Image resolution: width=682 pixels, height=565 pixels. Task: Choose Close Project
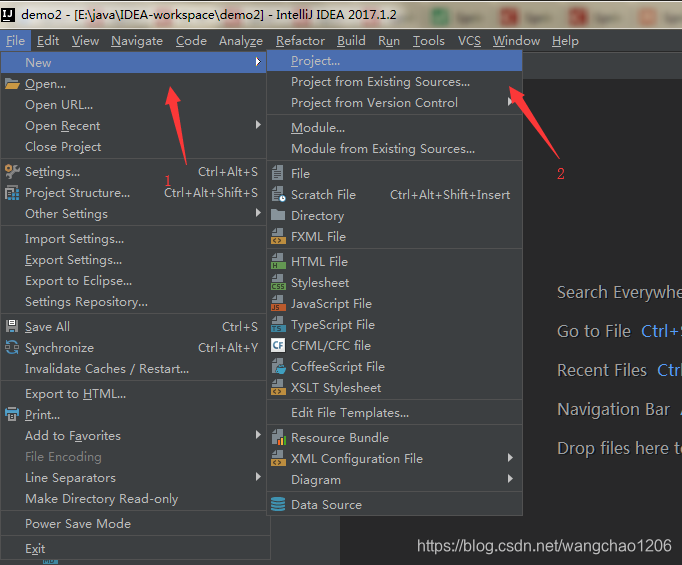click(134, 147)
